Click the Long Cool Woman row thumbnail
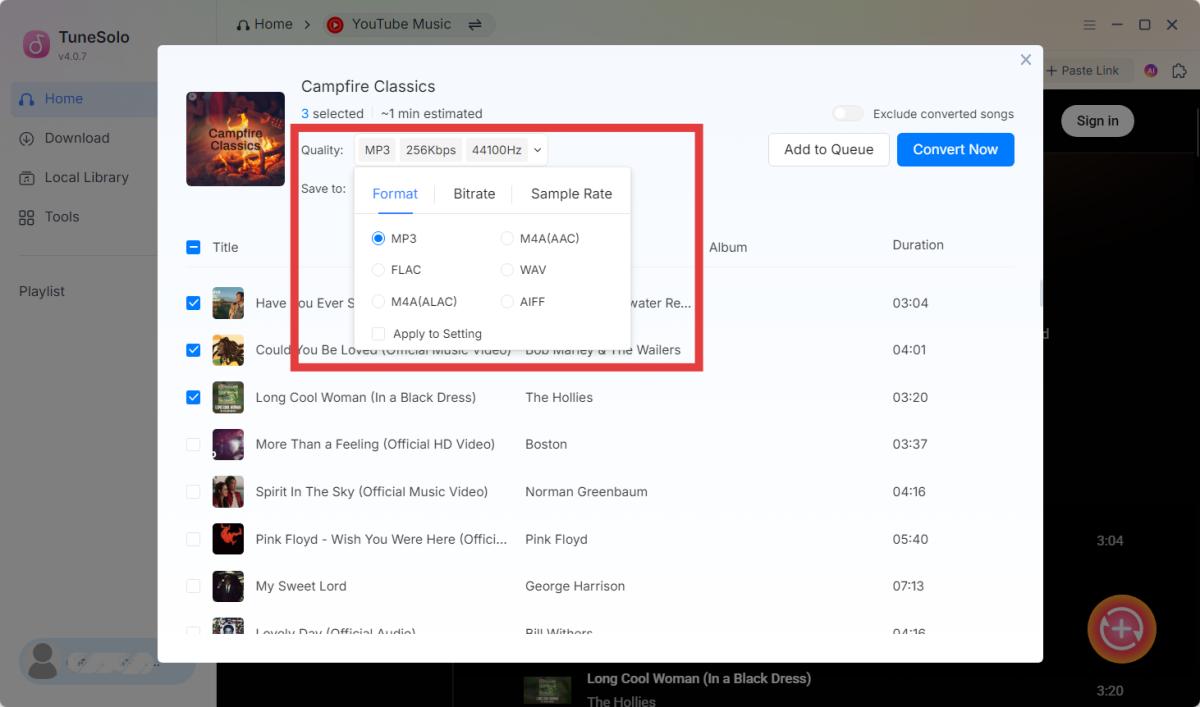 click(x=228, y=397)
